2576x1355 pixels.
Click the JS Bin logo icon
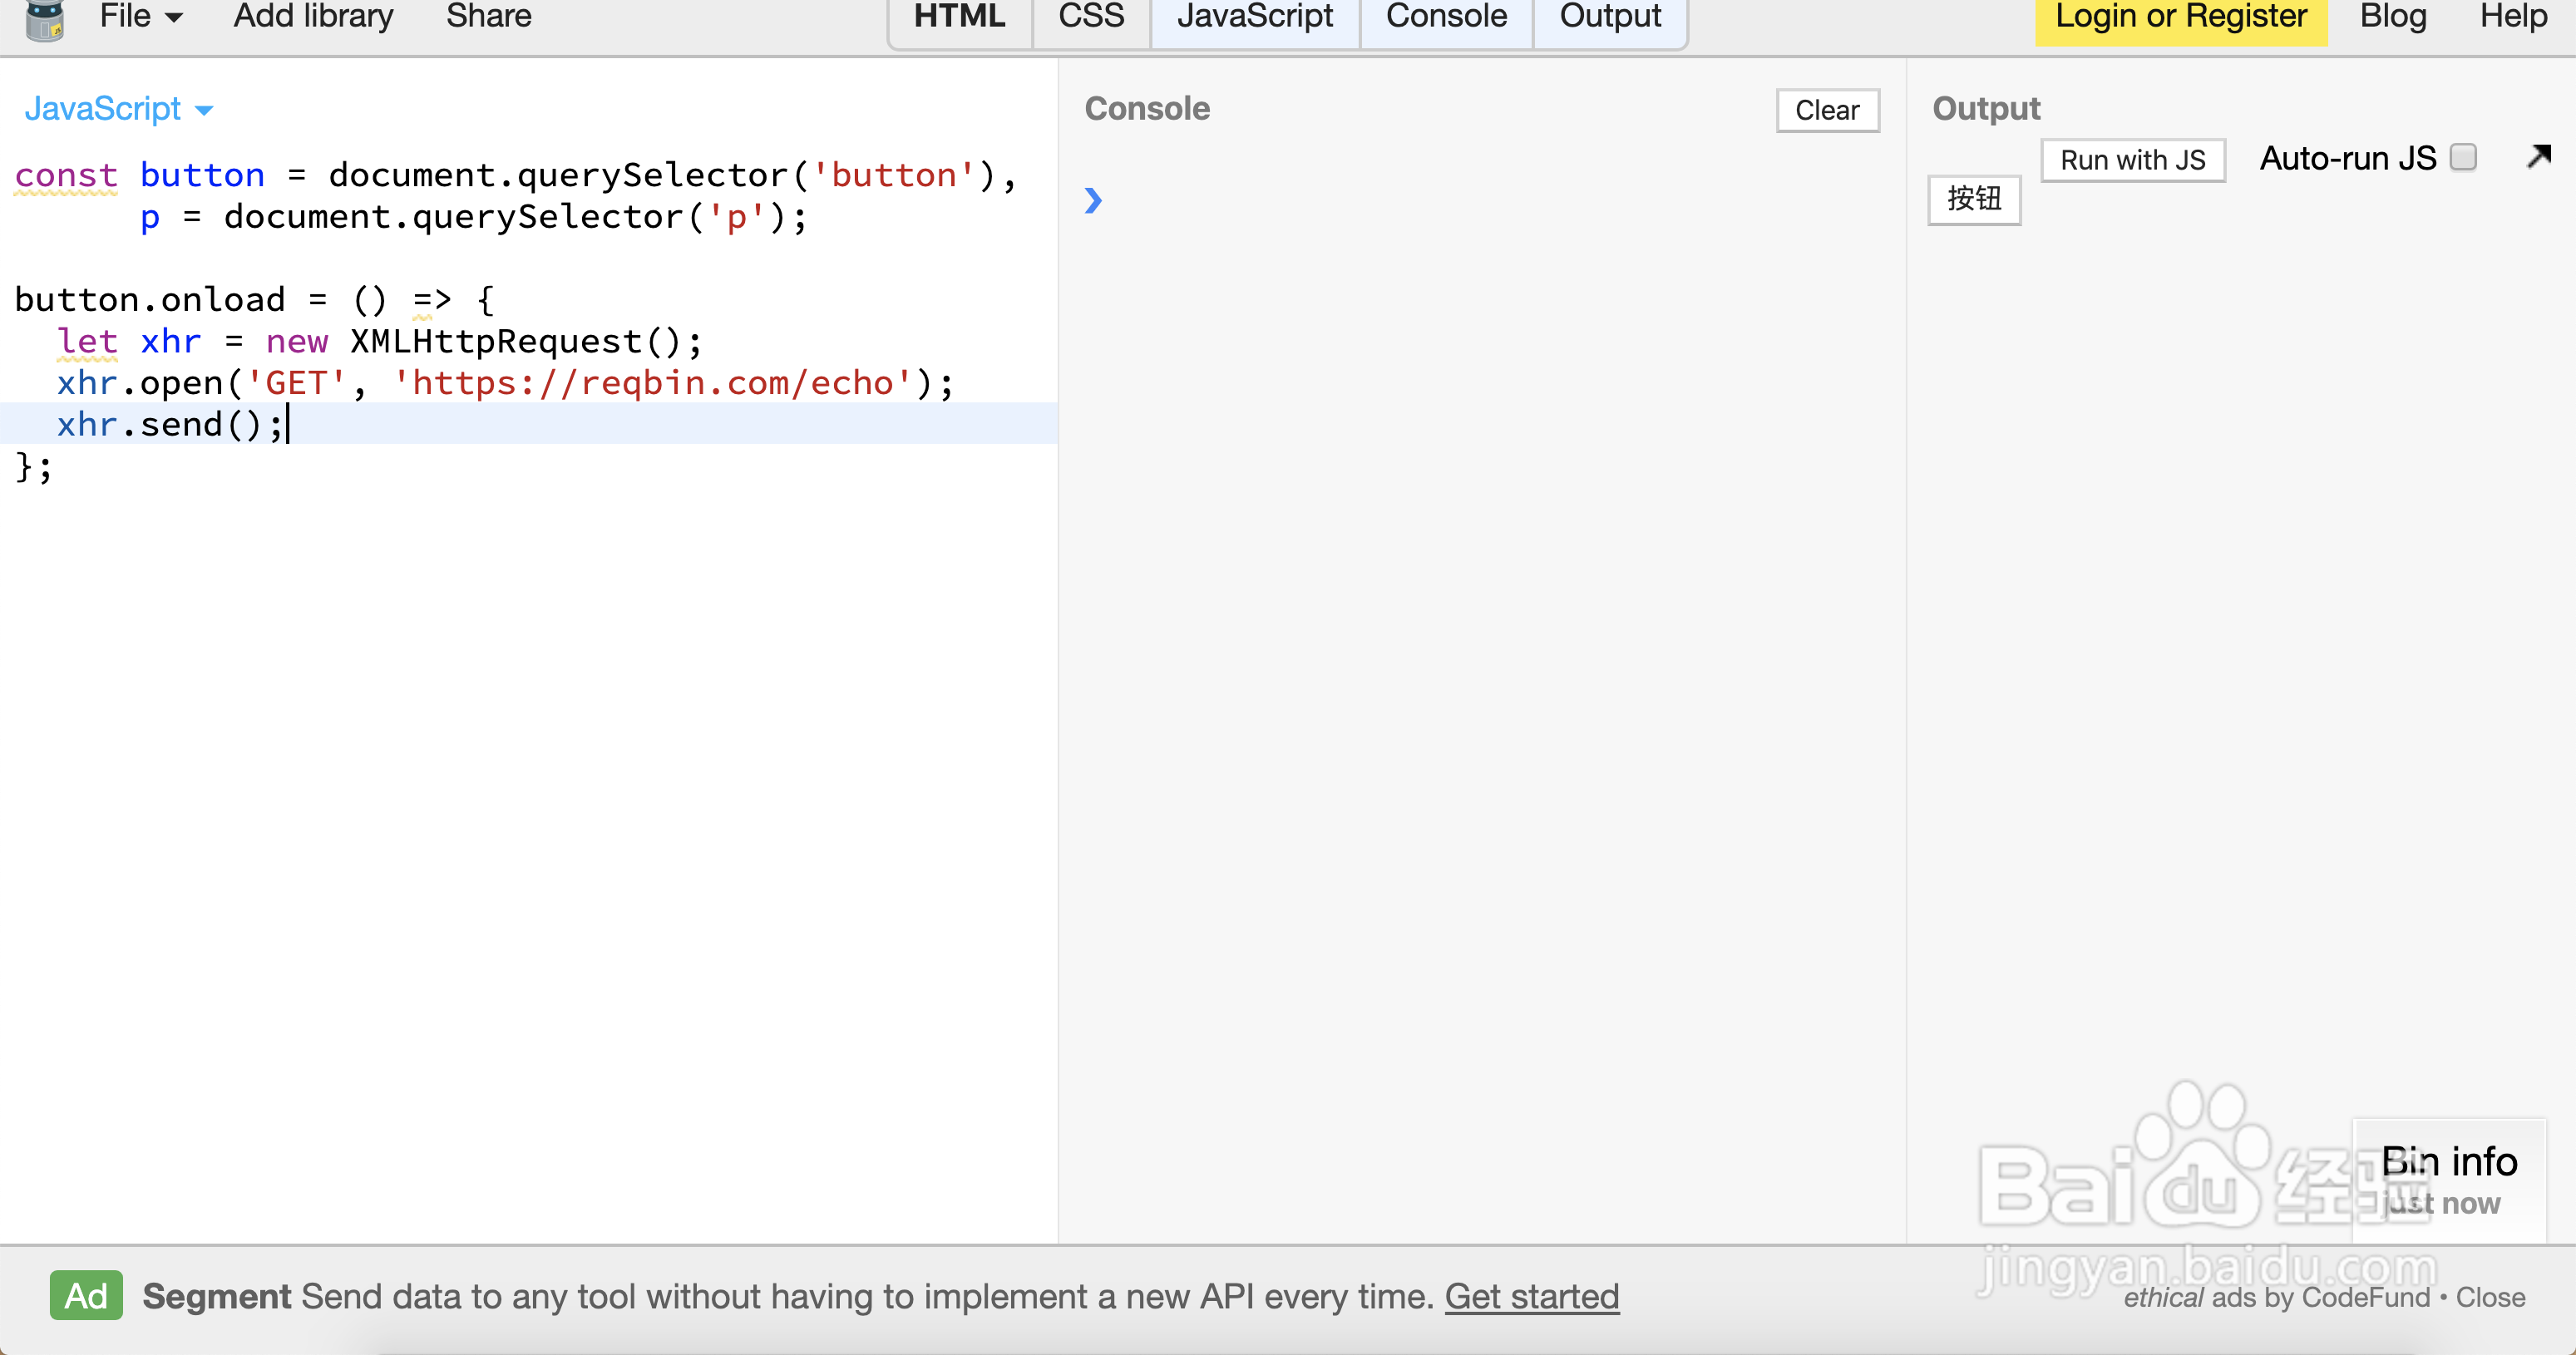44,20
